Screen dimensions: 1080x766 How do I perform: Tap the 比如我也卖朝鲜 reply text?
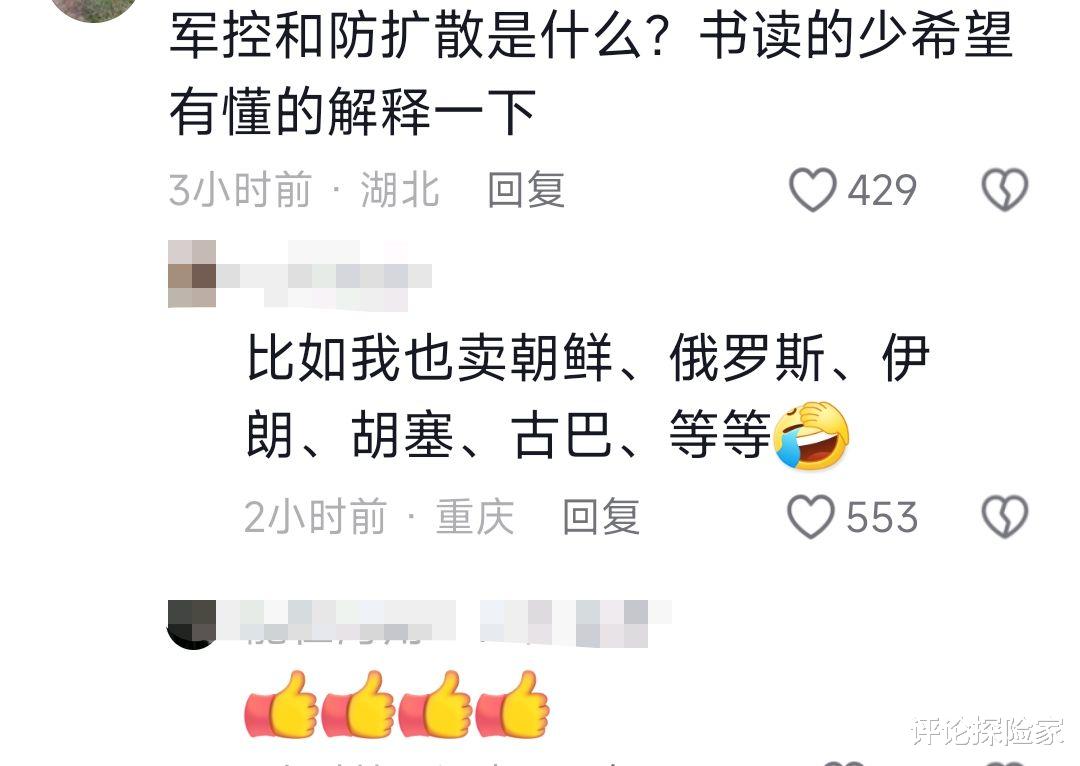(589, 397)
